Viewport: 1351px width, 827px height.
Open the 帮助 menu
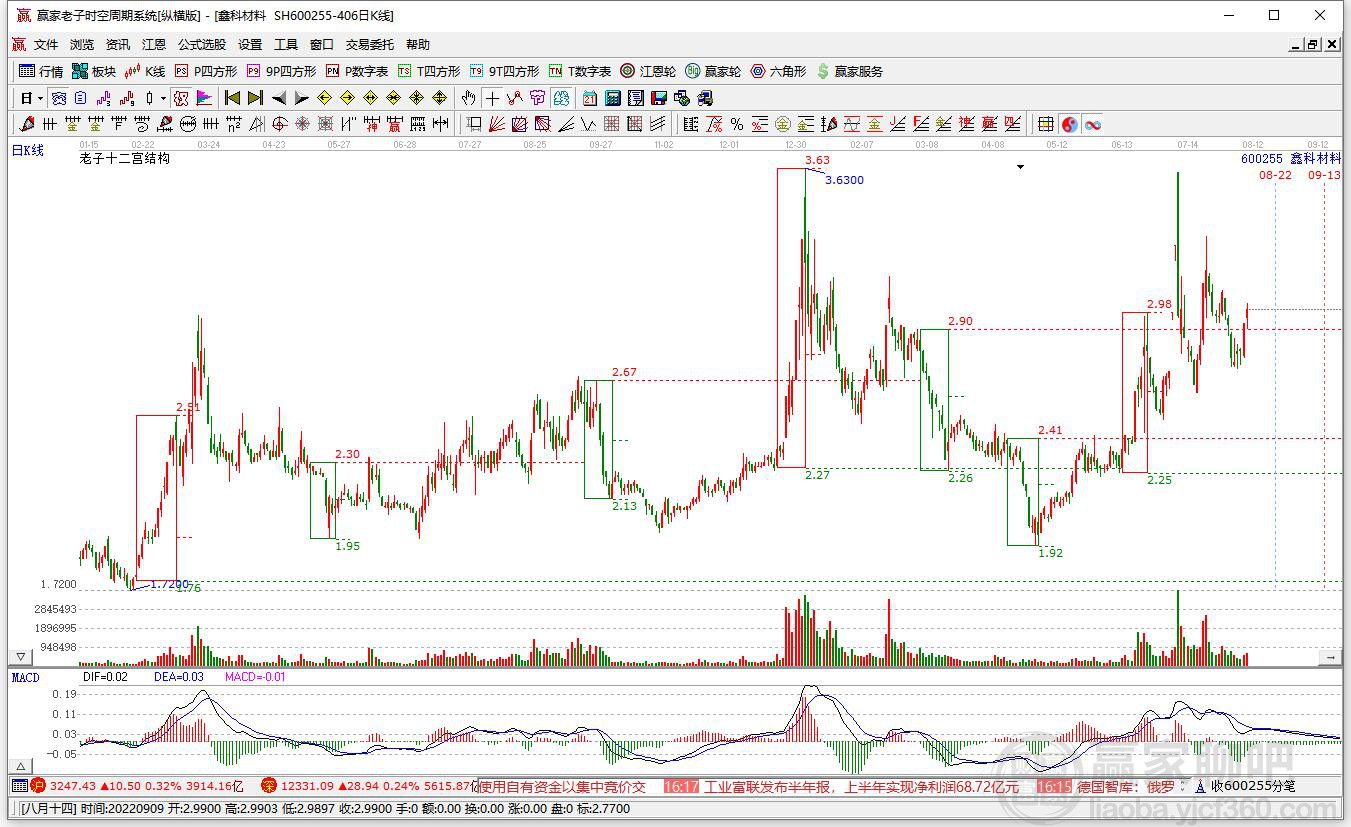(418, 45)
